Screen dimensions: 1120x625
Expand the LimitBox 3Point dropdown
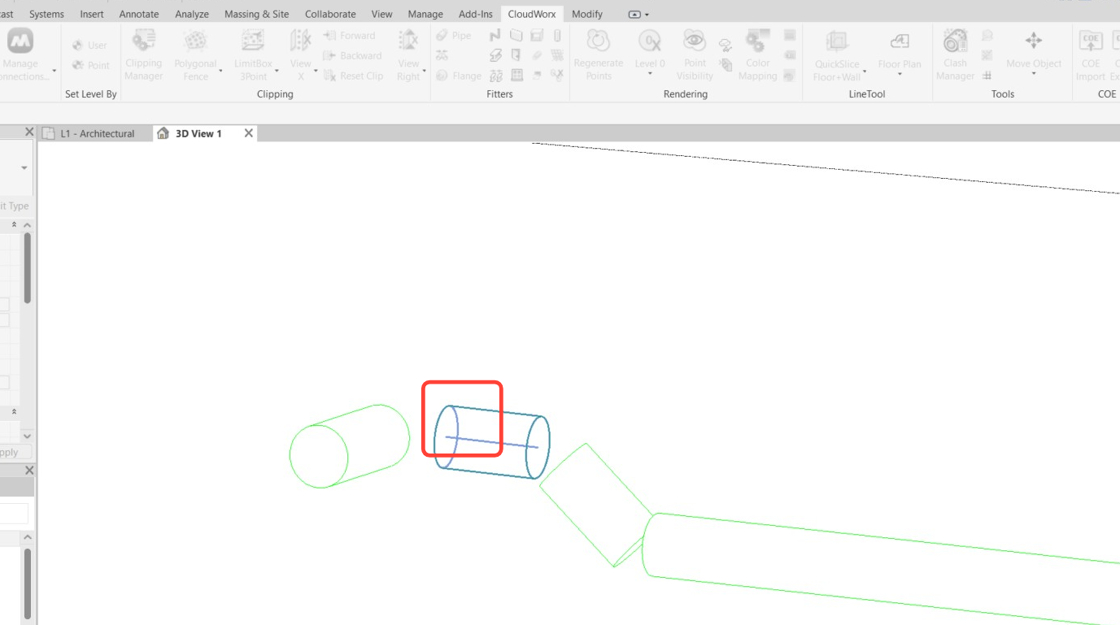point(276,71)
